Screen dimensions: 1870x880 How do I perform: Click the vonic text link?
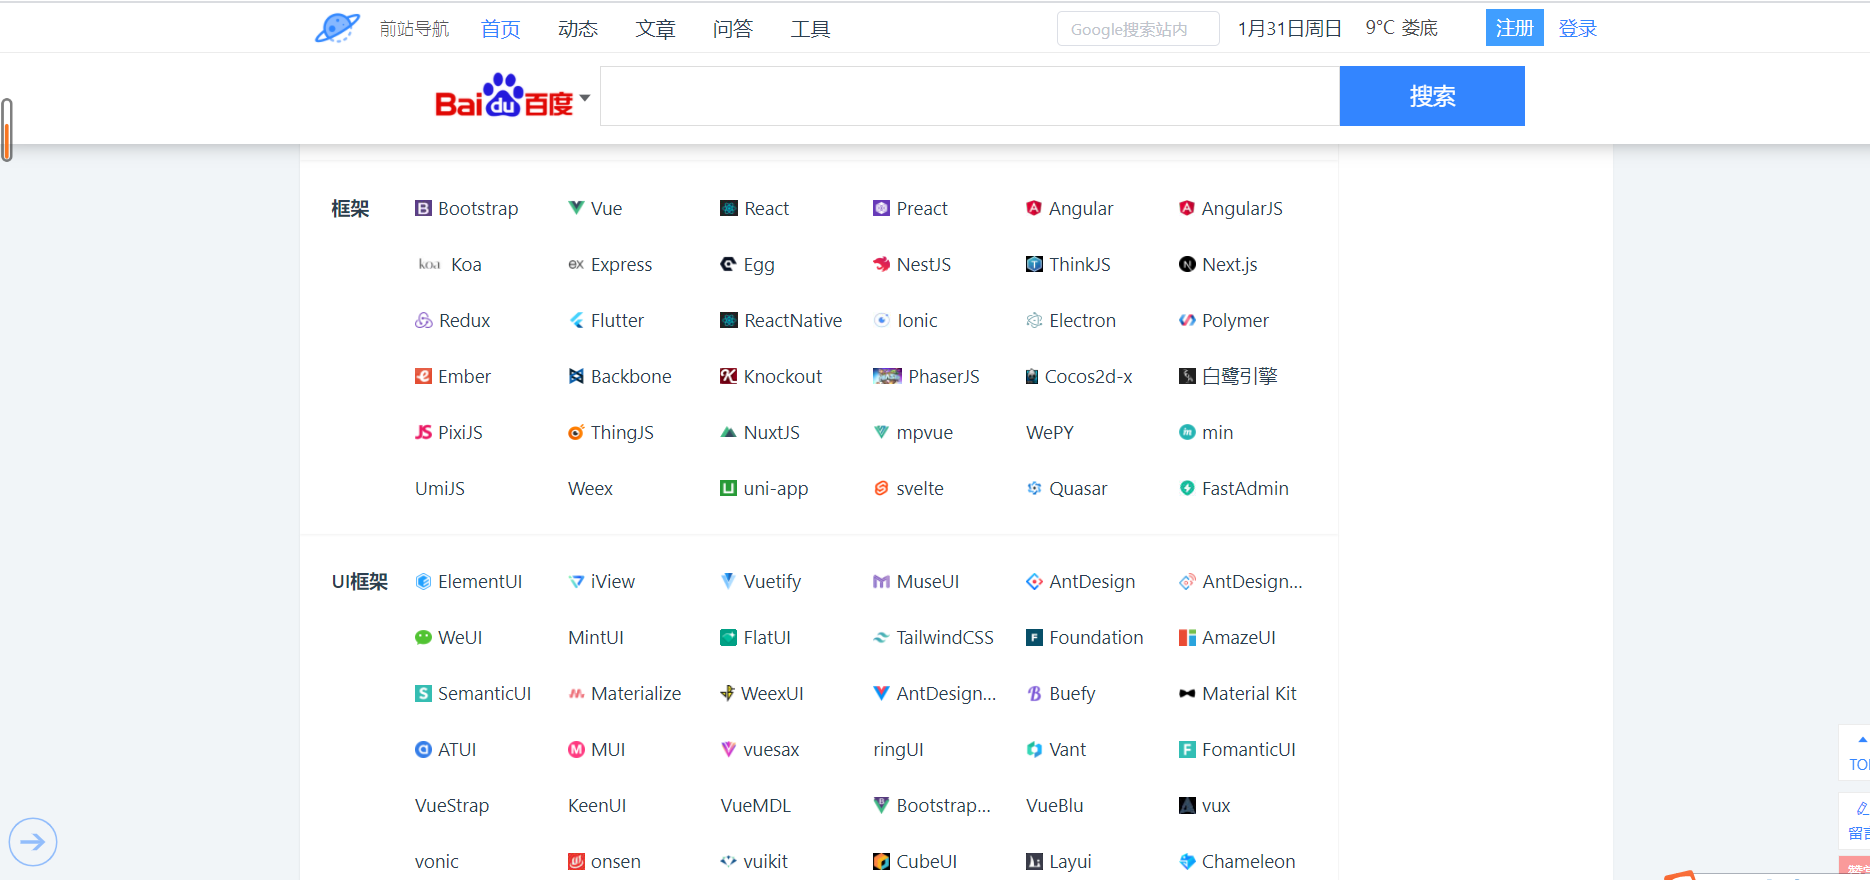point(437,861)
